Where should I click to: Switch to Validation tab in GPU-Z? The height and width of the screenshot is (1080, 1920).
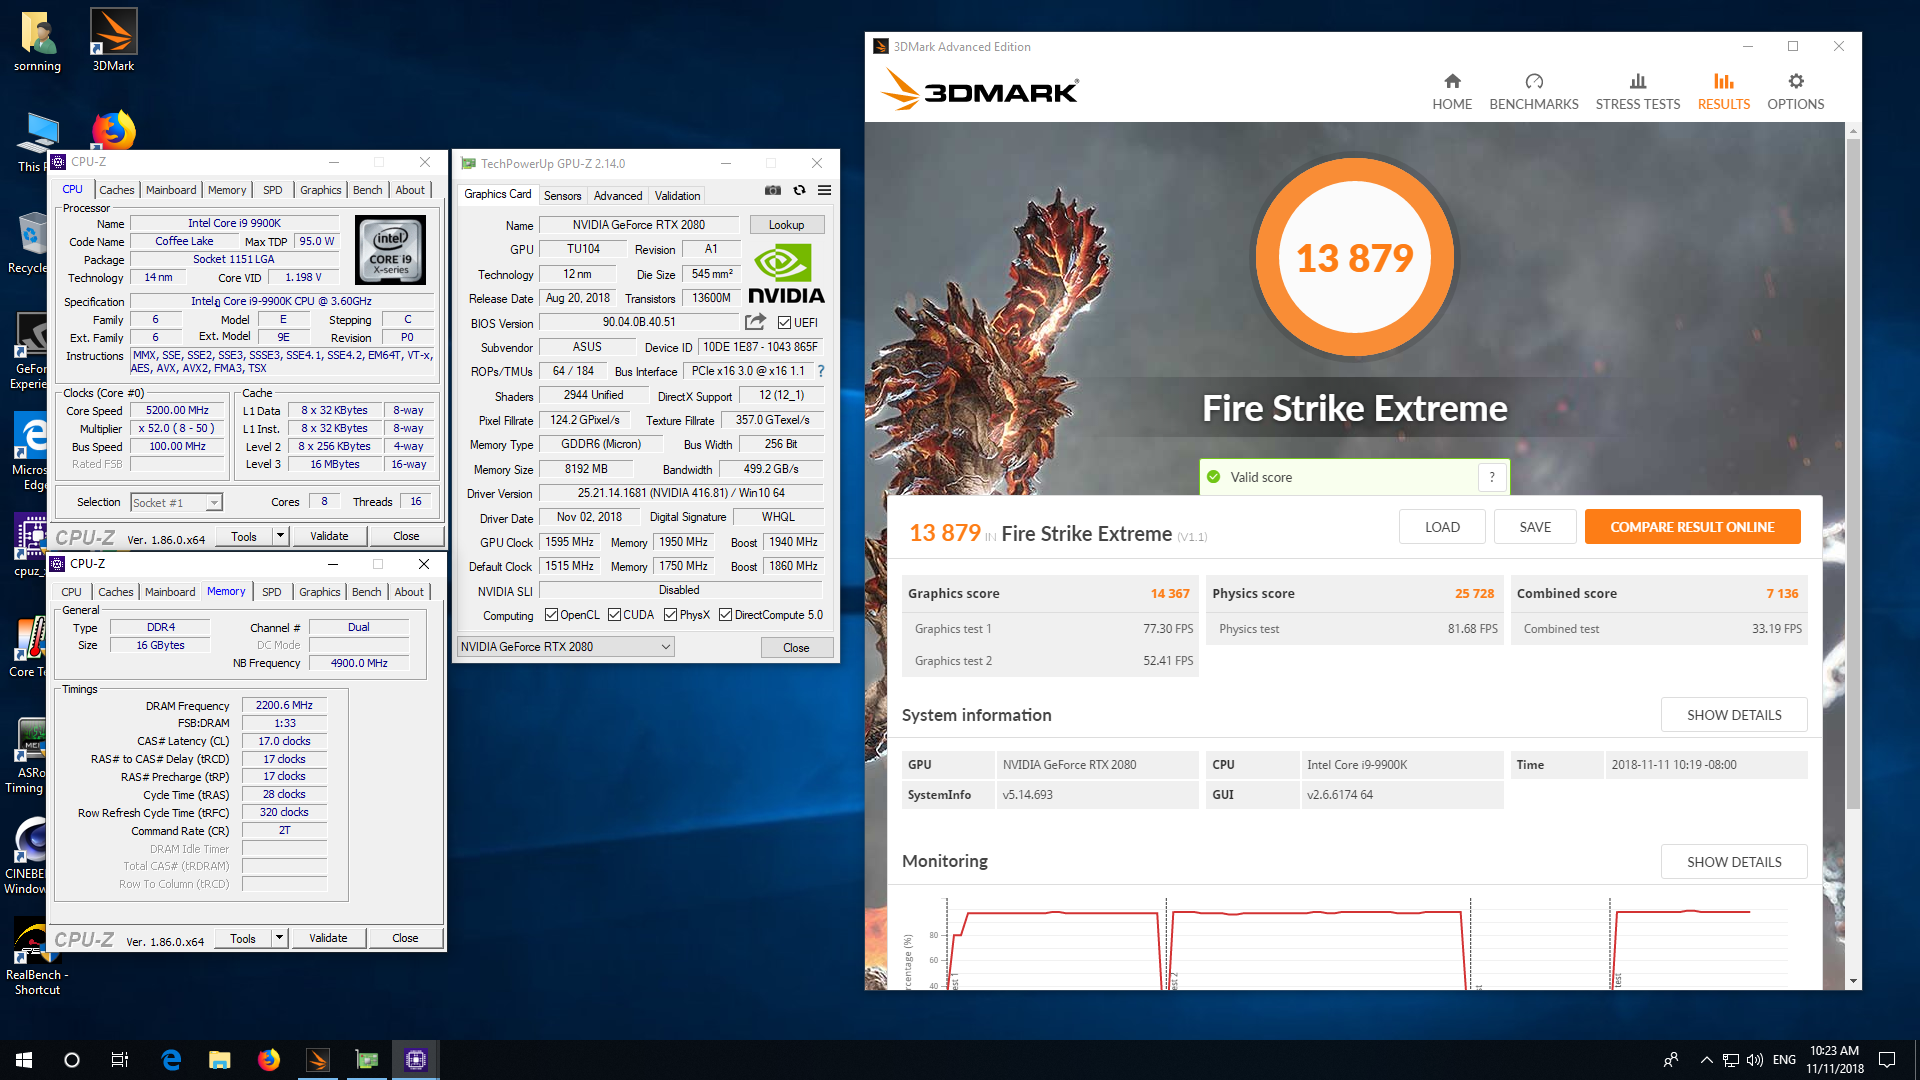pyautogui.click(x=677, y=196)
